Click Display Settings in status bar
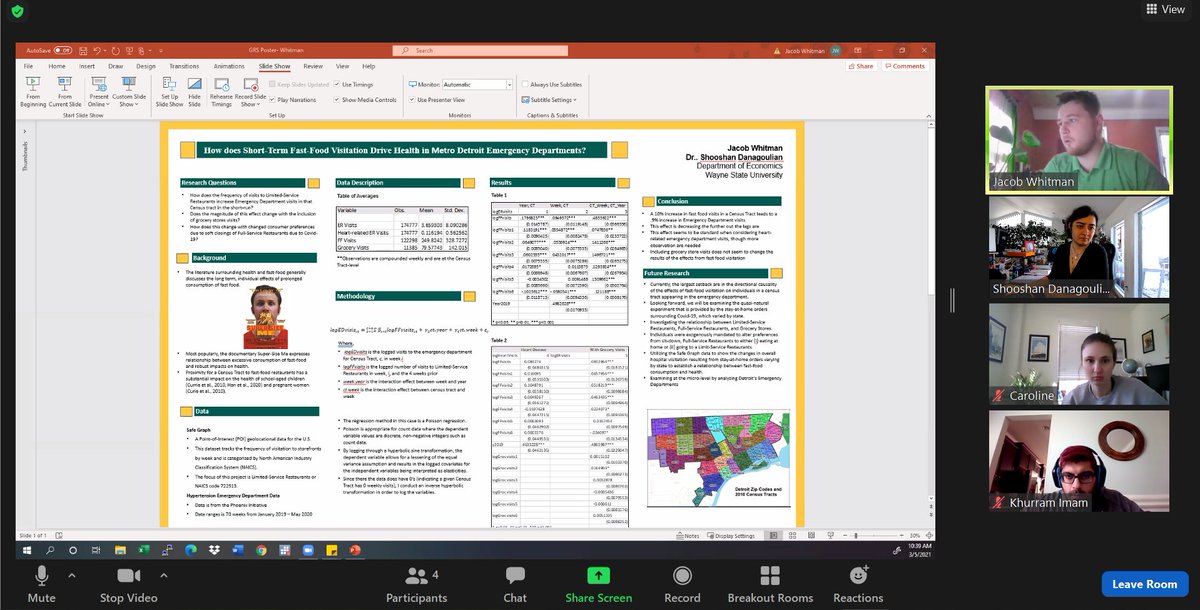The image size is (1200, 610). (733, 536)
